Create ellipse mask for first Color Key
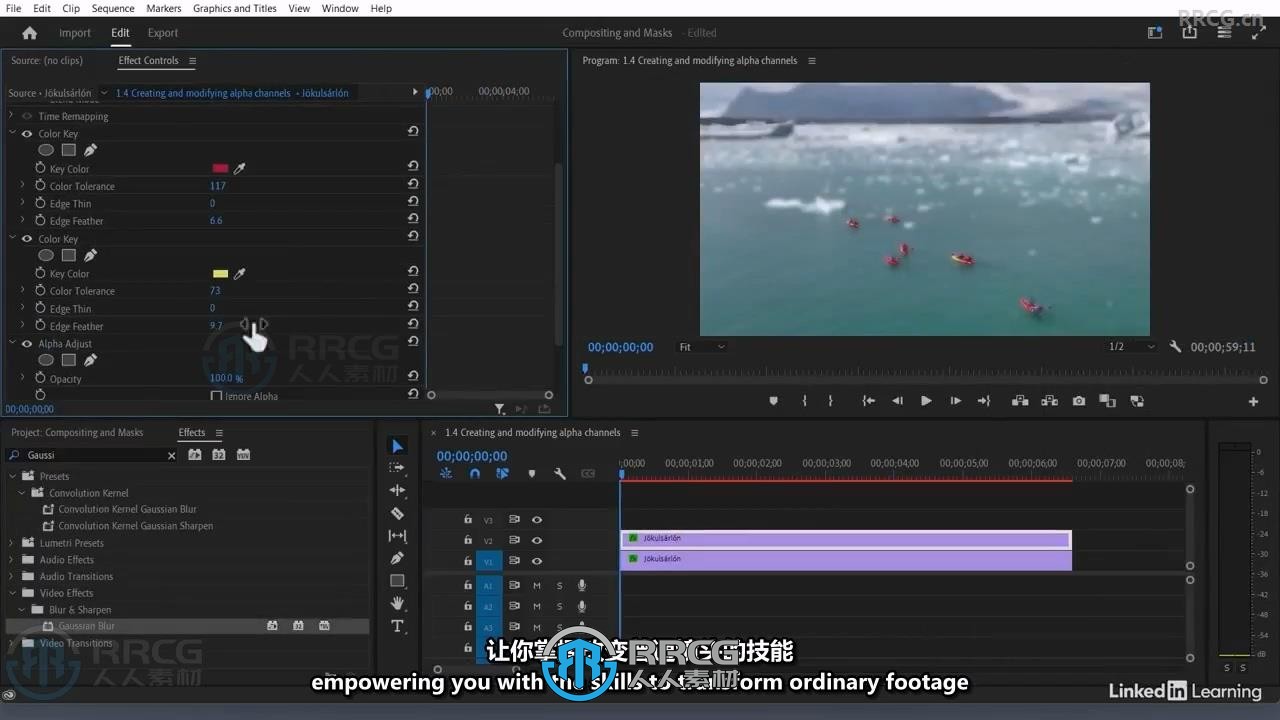Image resolution: width=1280 pixels, height=720 pixels. (46, 150)
